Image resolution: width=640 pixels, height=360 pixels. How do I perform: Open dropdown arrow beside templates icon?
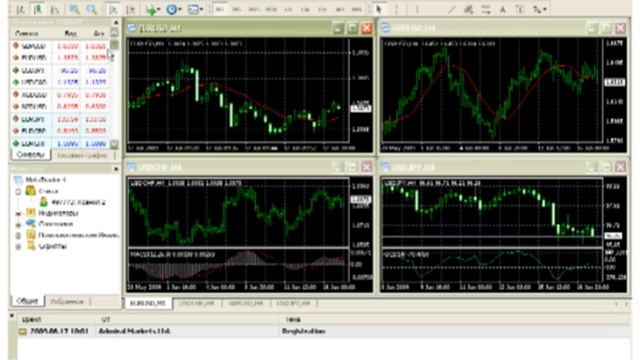coord(201,9)
